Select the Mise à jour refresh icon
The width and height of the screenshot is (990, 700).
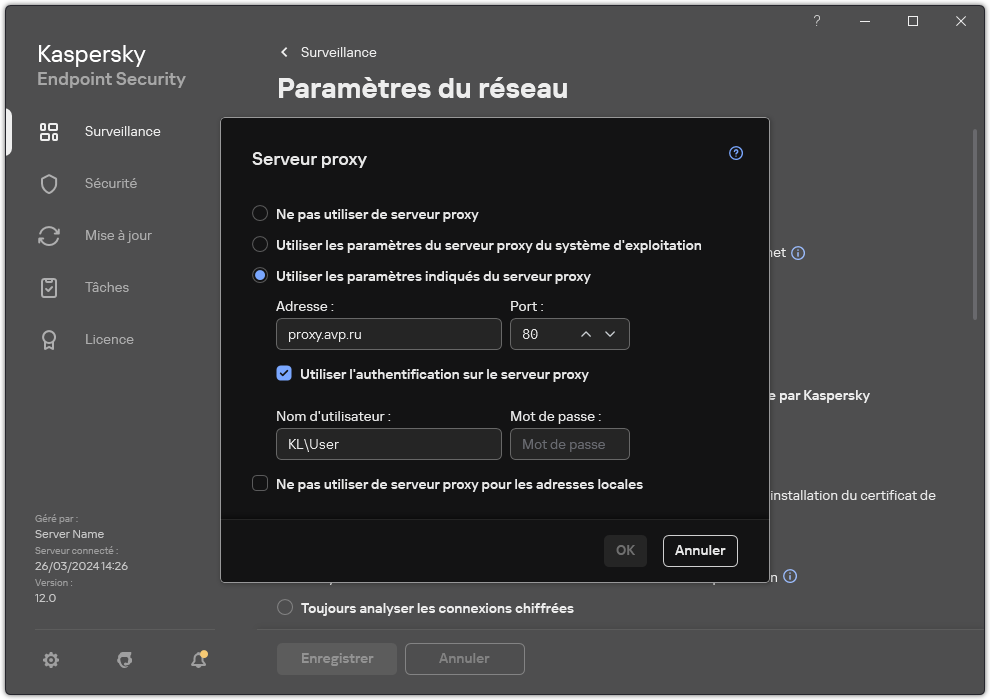[49, 235]
